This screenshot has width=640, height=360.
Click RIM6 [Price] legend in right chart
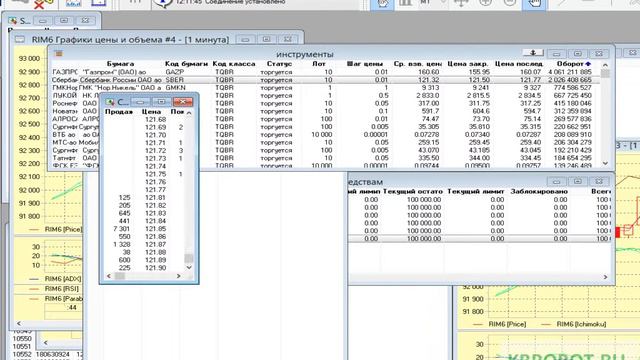click(x=507, y=324)
